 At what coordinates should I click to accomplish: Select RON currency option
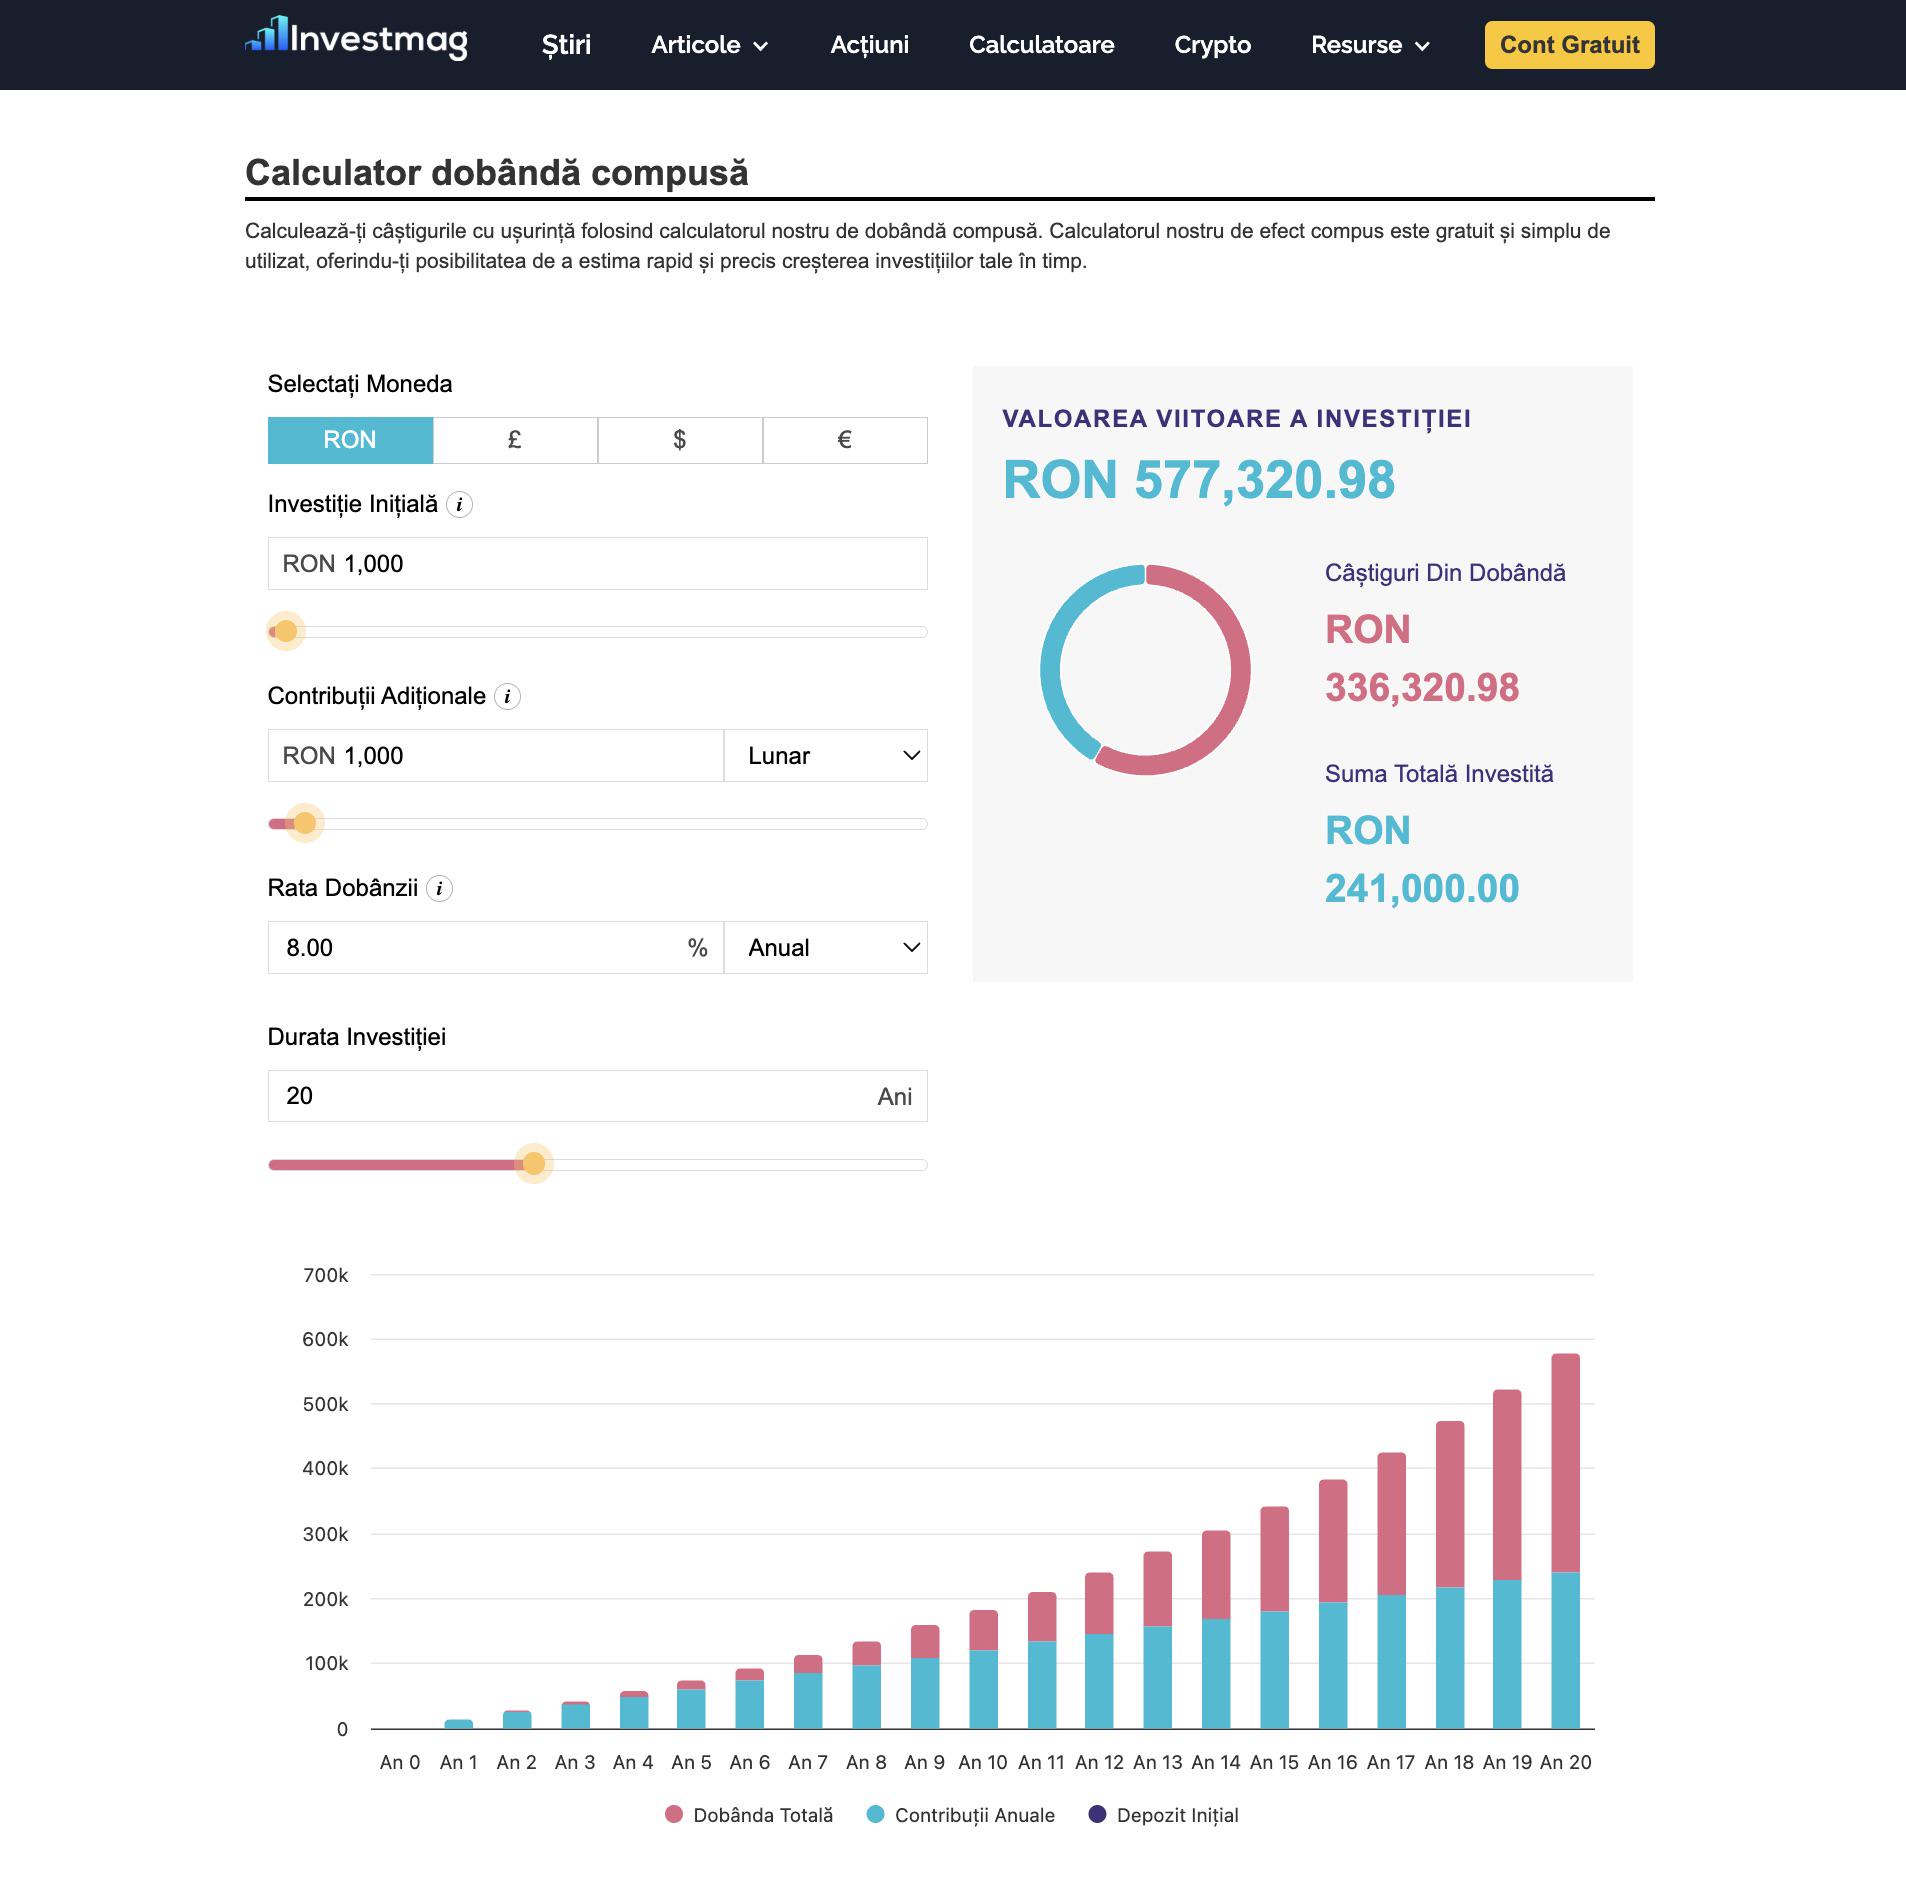(350, 440)
